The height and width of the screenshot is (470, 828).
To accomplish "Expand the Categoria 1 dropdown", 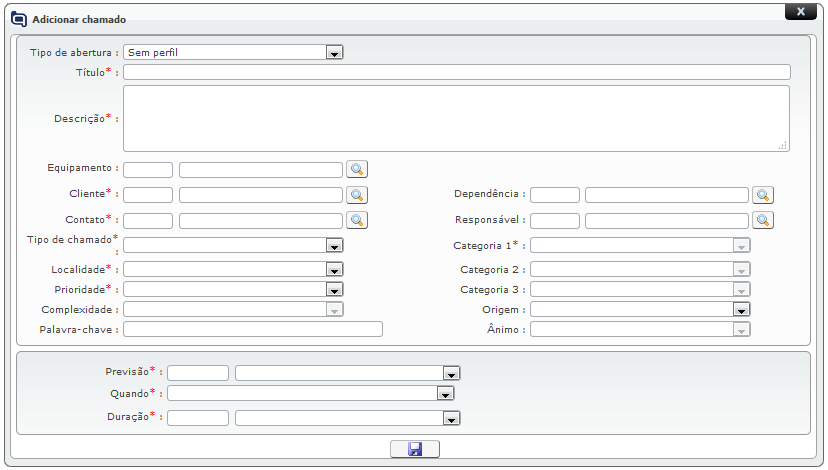I will [640, 245].
